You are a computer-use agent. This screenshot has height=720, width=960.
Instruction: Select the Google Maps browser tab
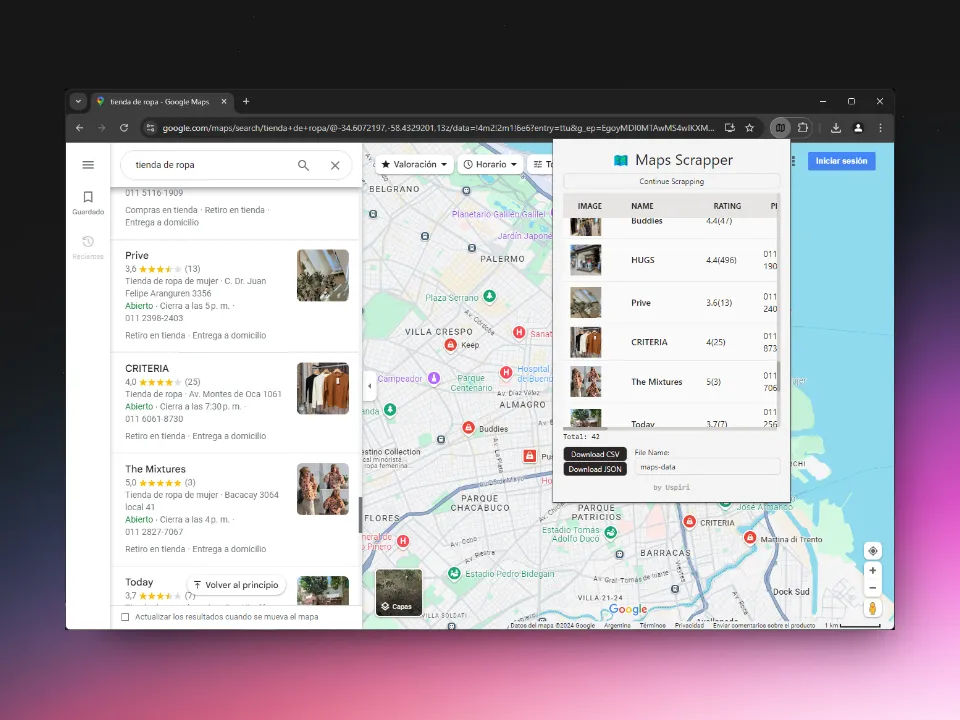(160, 102)
